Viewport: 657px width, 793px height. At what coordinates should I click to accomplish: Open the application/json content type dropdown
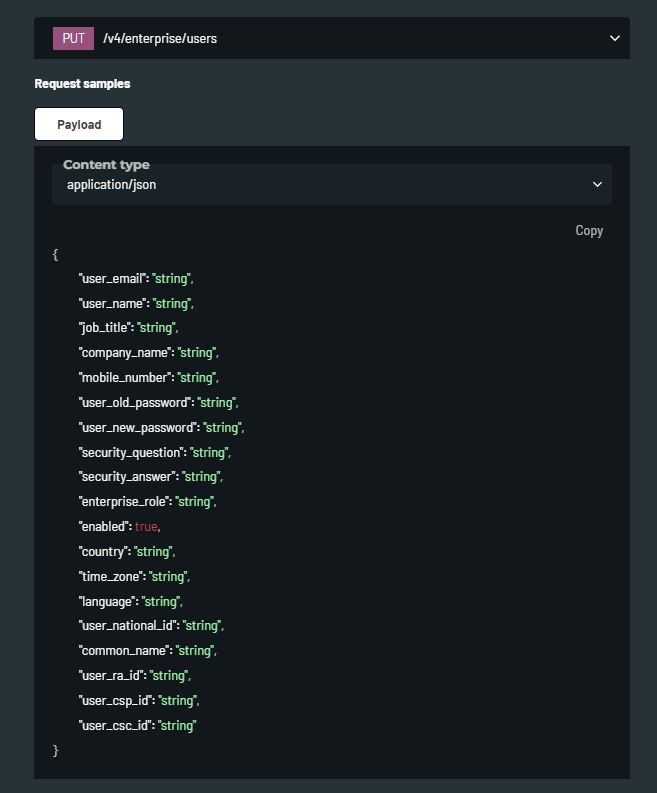[331, 185]
